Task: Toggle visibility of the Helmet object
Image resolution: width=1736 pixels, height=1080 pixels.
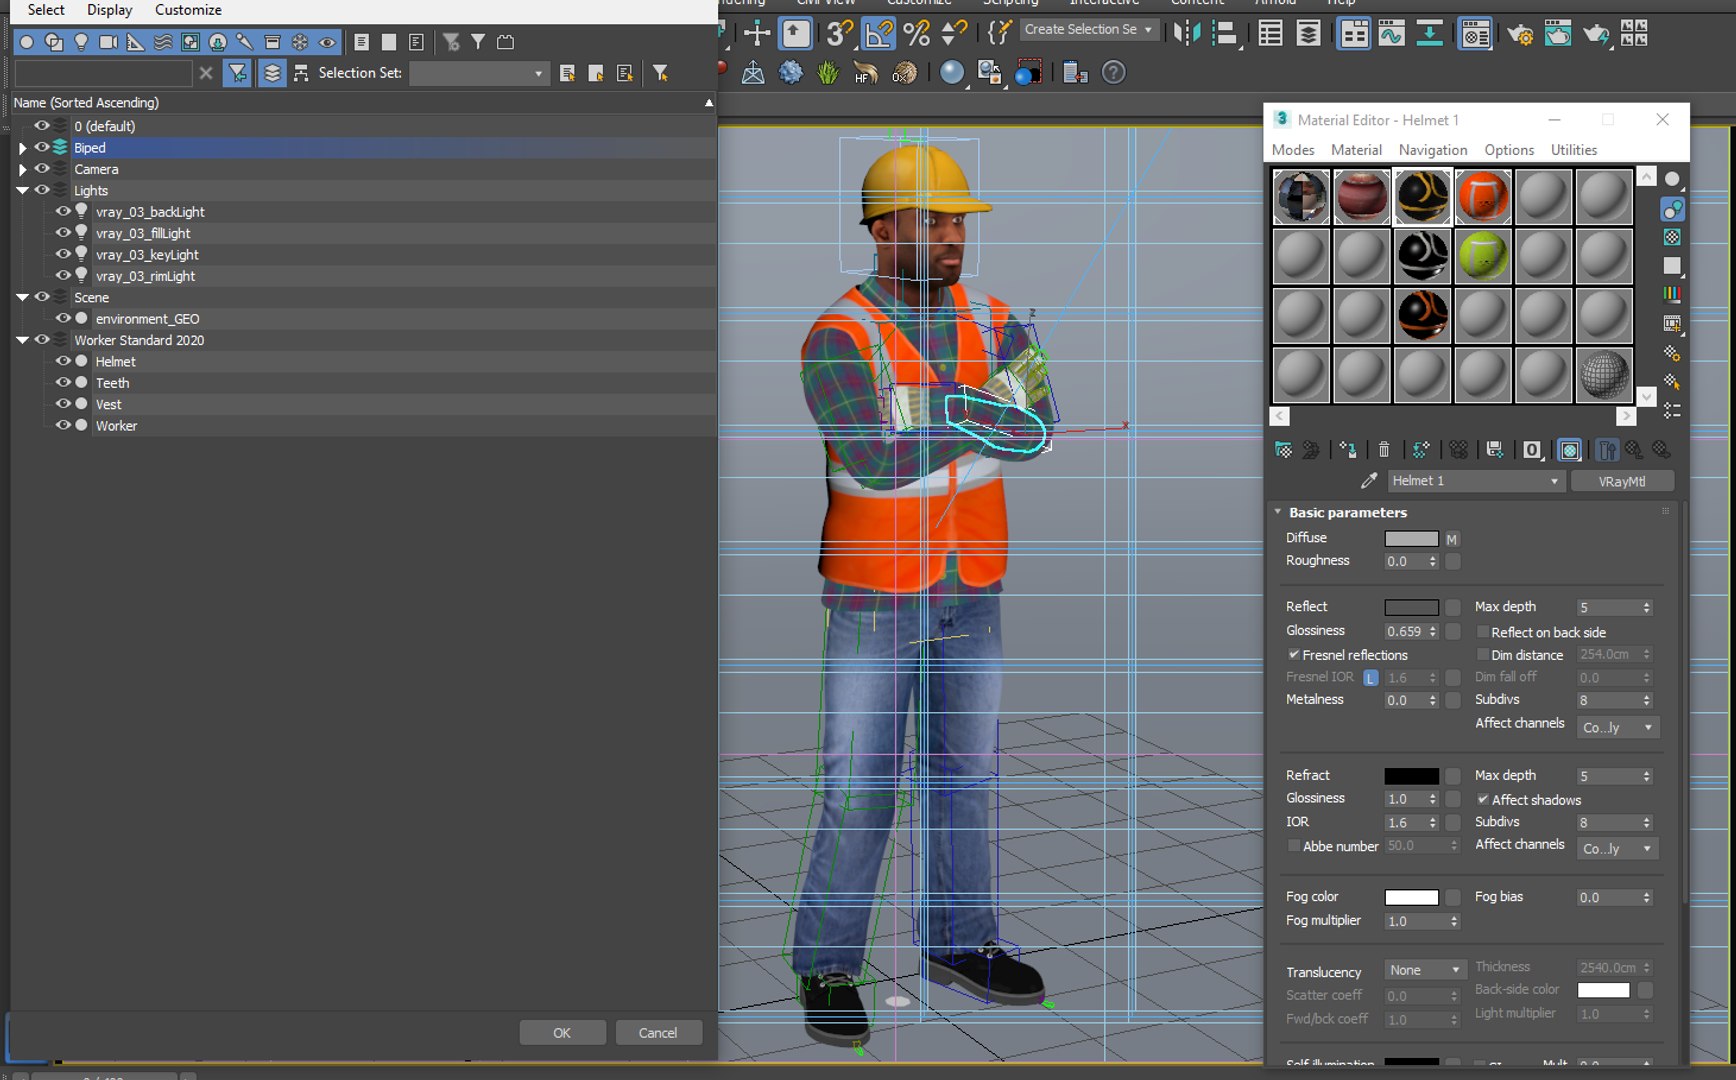Action: click(x=63, y=361)
